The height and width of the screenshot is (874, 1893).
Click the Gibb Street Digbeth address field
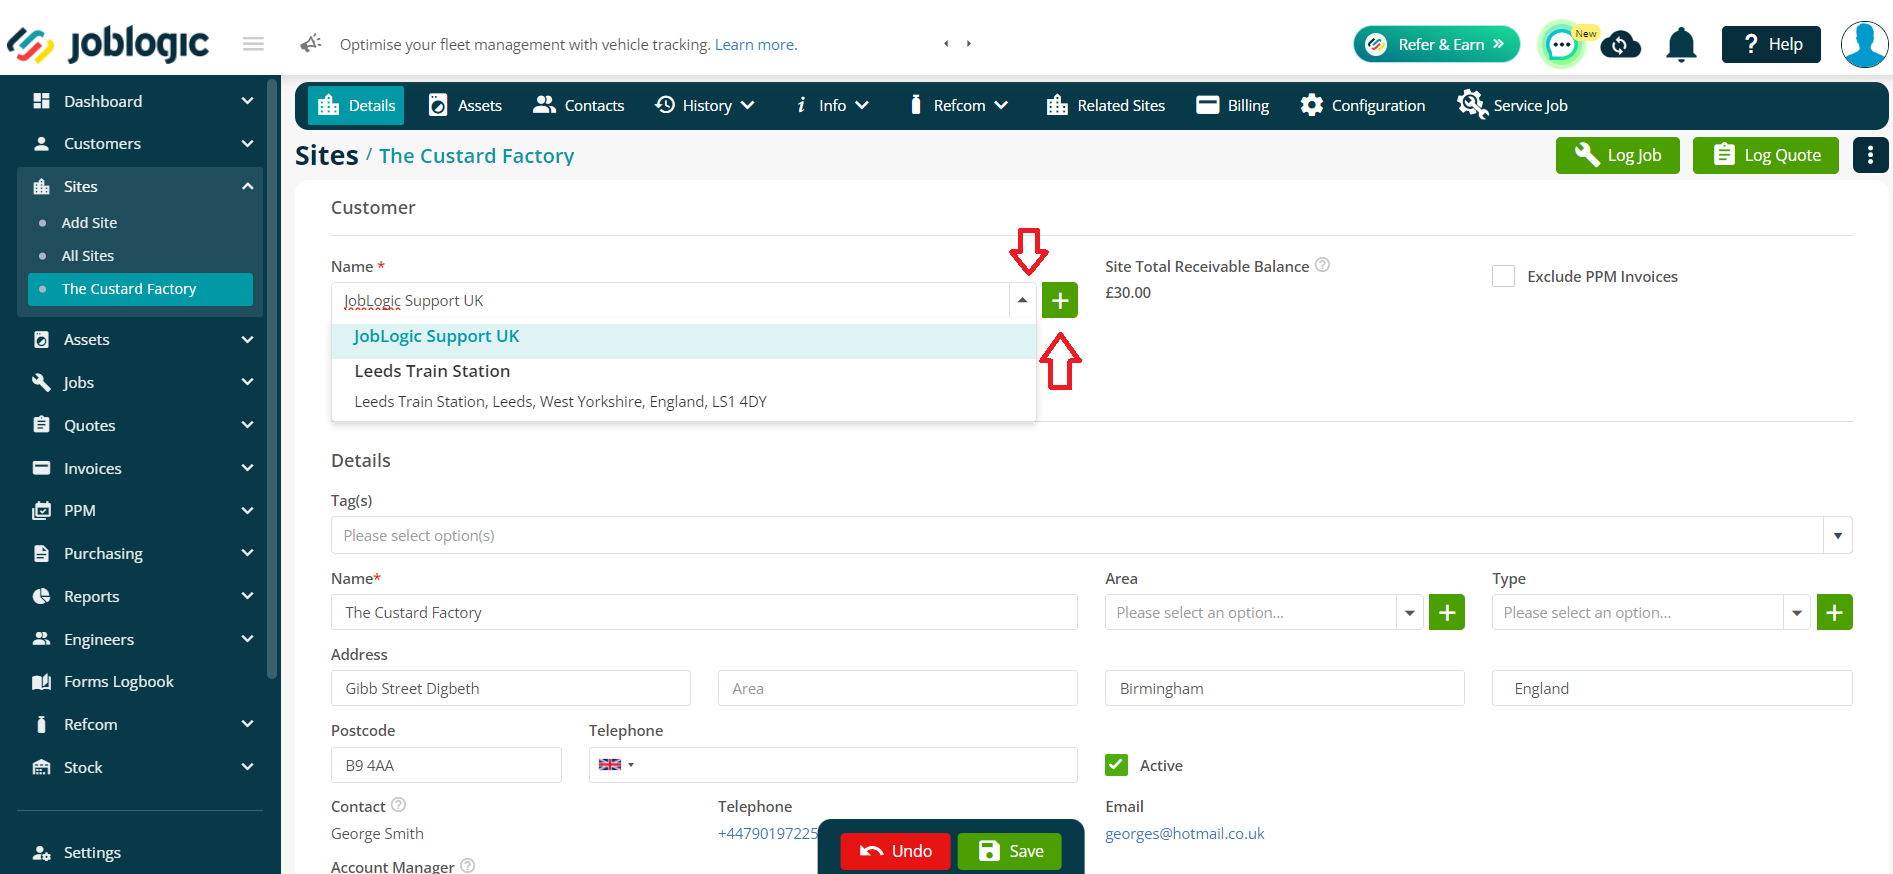pos(511,688)
